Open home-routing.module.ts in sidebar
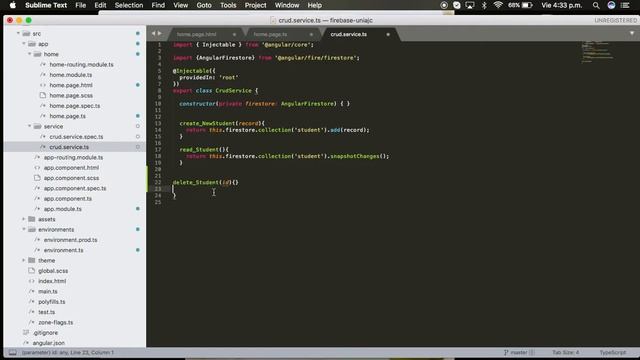This screenshot has width=640, height=360. (82, 64)
